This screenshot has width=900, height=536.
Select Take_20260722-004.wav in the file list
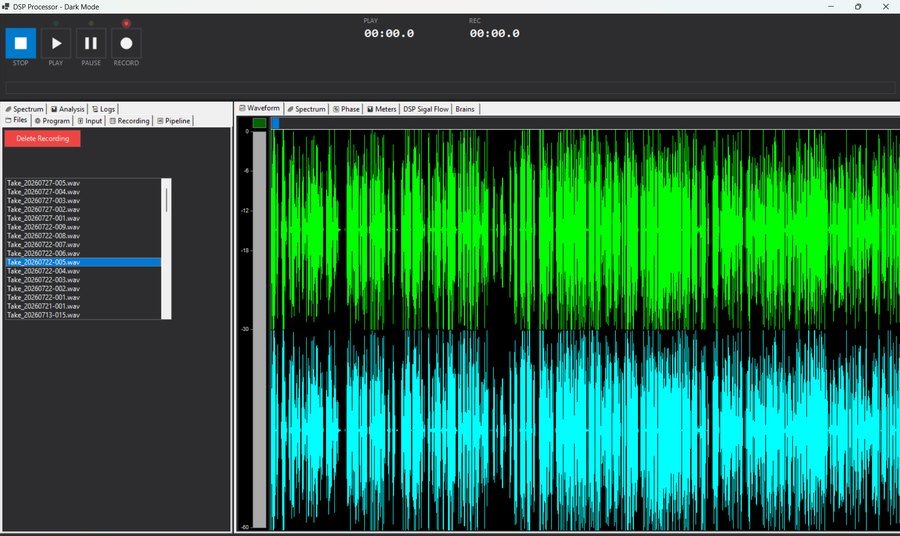[83, 271]
